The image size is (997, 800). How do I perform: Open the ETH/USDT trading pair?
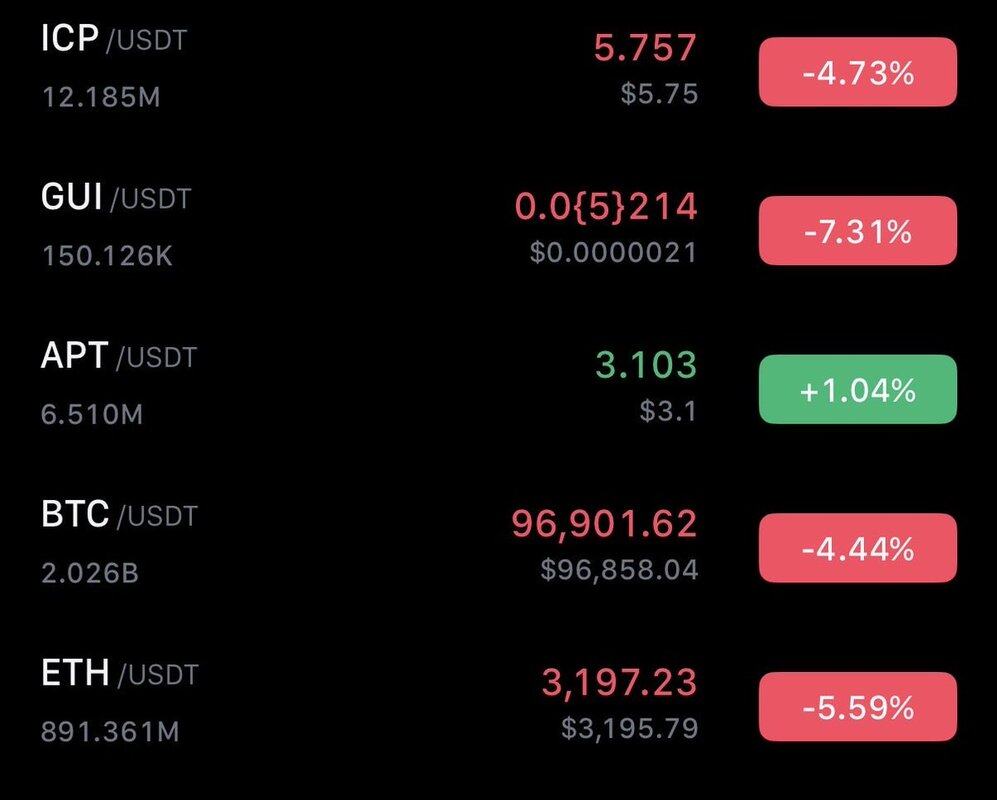119,674
